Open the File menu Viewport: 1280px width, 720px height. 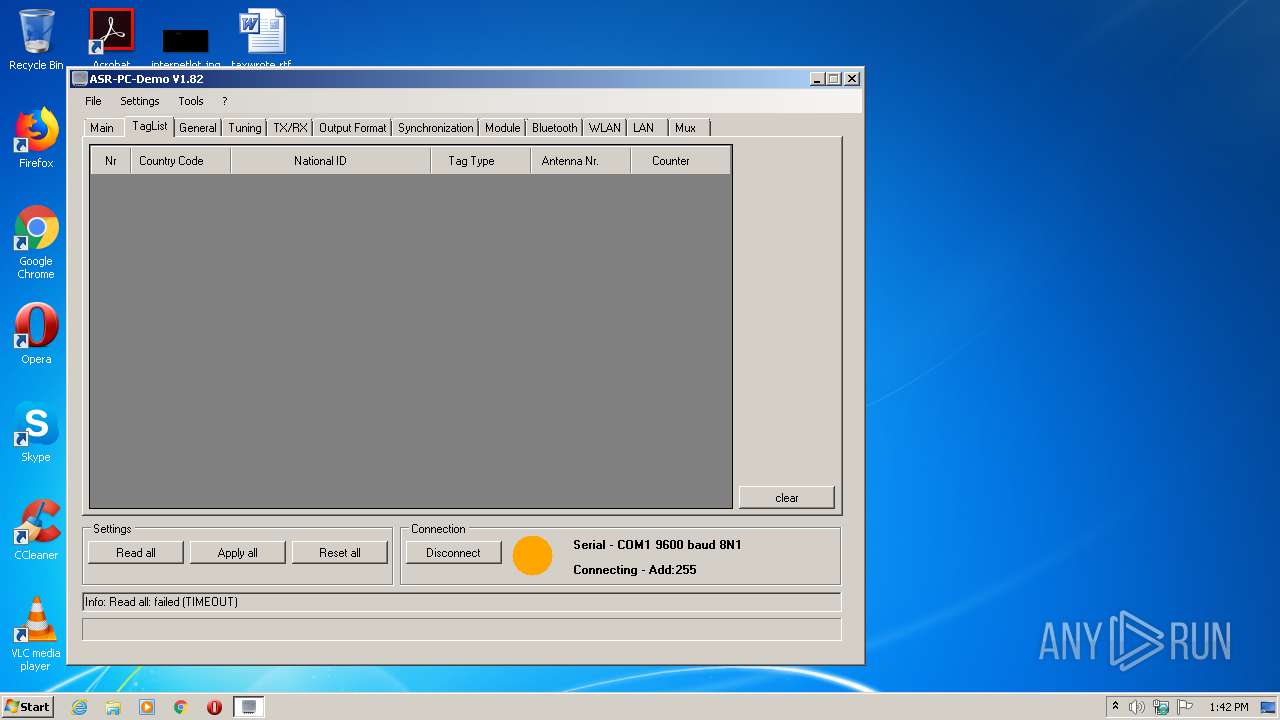[x=93, y=101]
